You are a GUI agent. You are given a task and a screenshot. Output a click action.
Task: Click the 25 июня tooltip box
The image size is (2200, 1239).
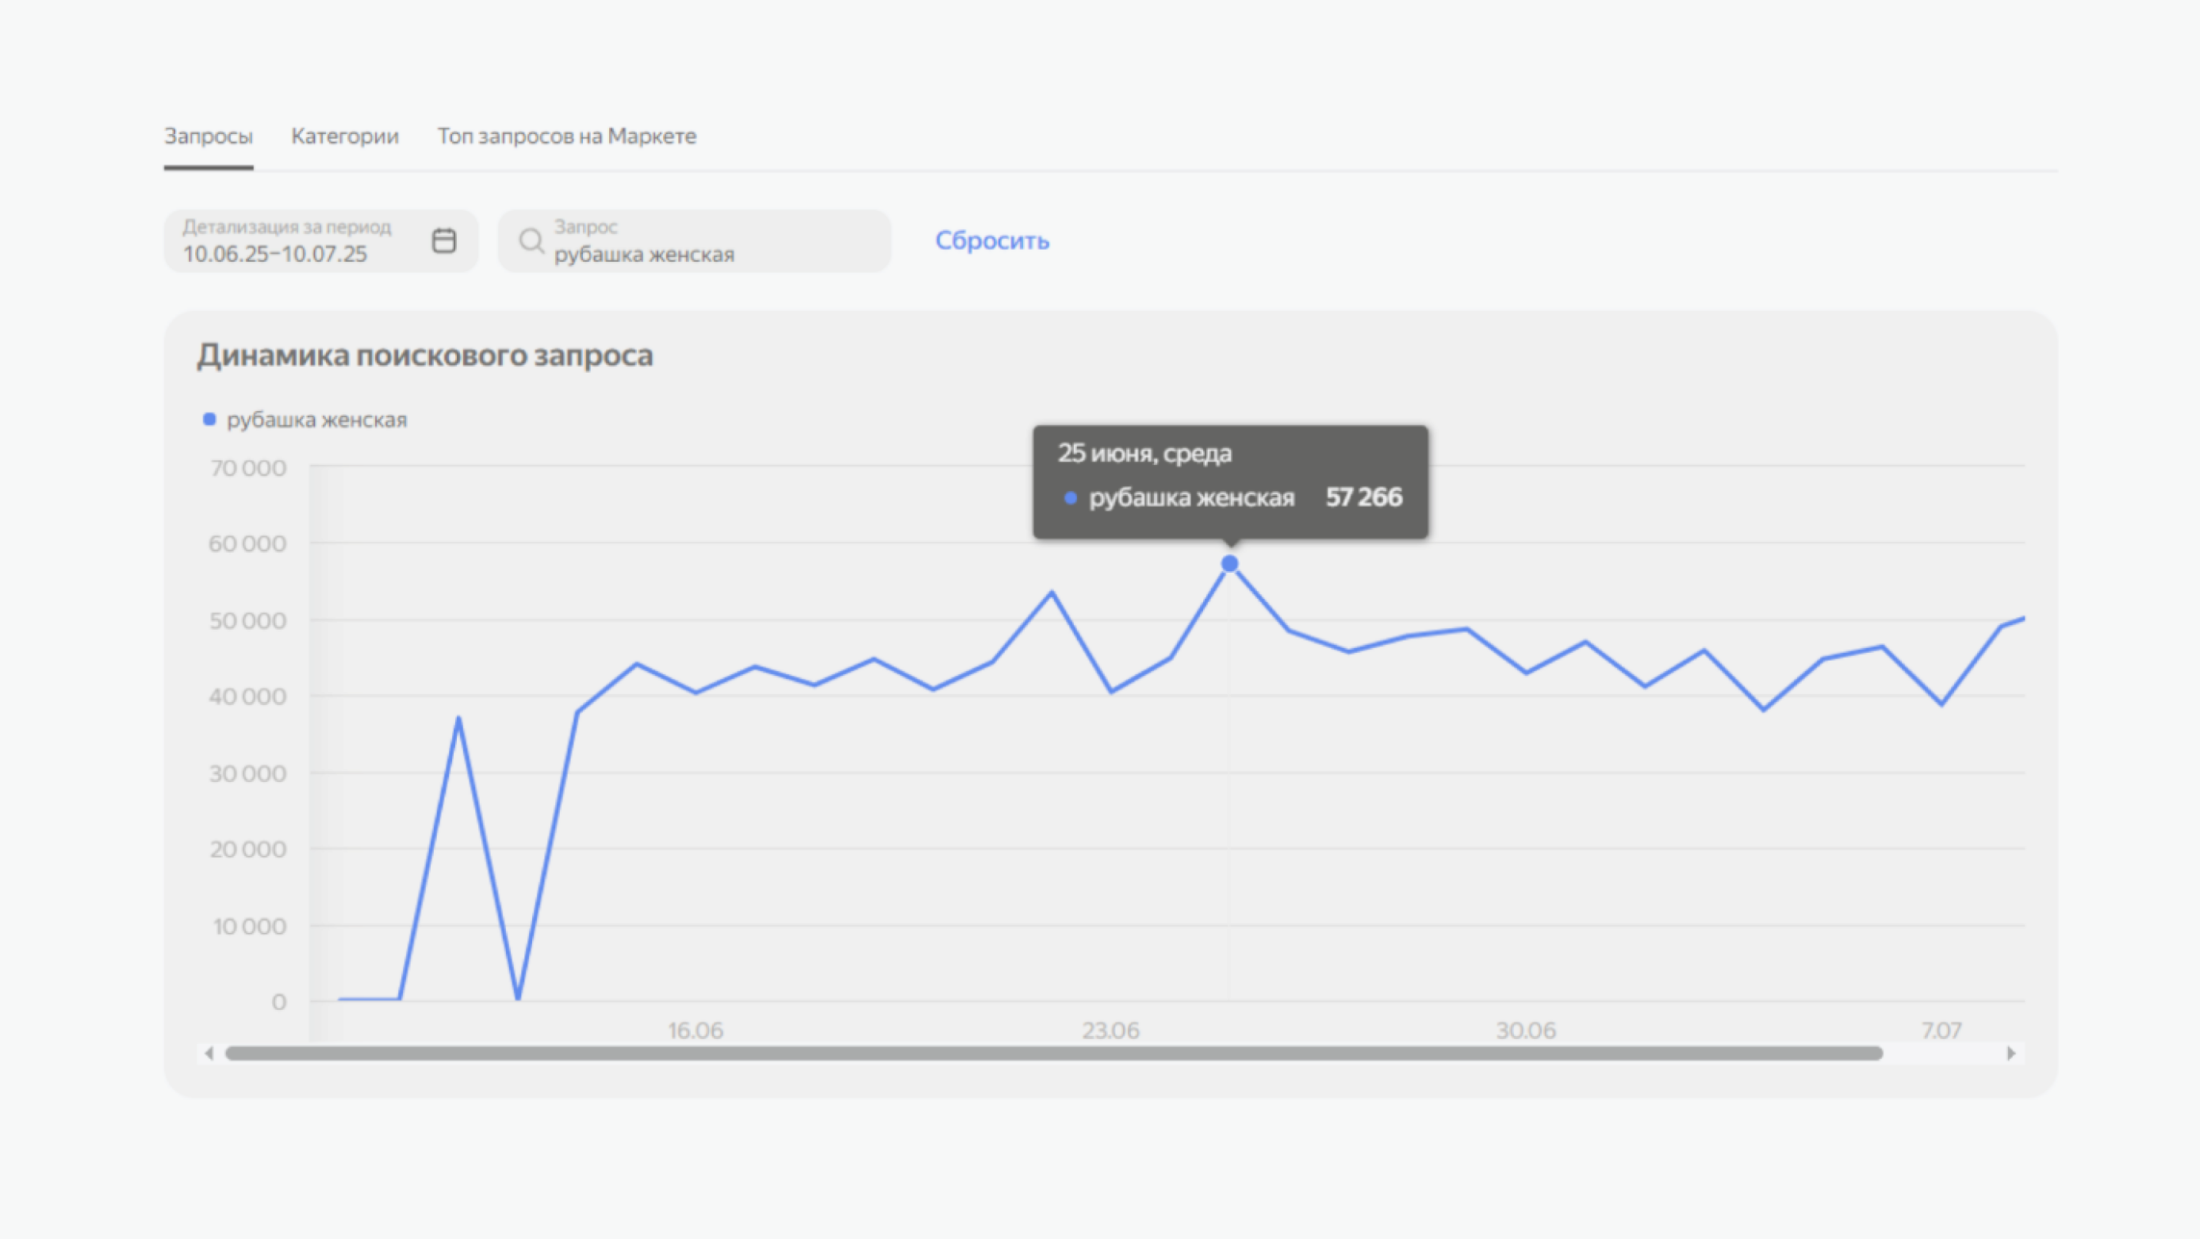click(x=1230, y=481)
